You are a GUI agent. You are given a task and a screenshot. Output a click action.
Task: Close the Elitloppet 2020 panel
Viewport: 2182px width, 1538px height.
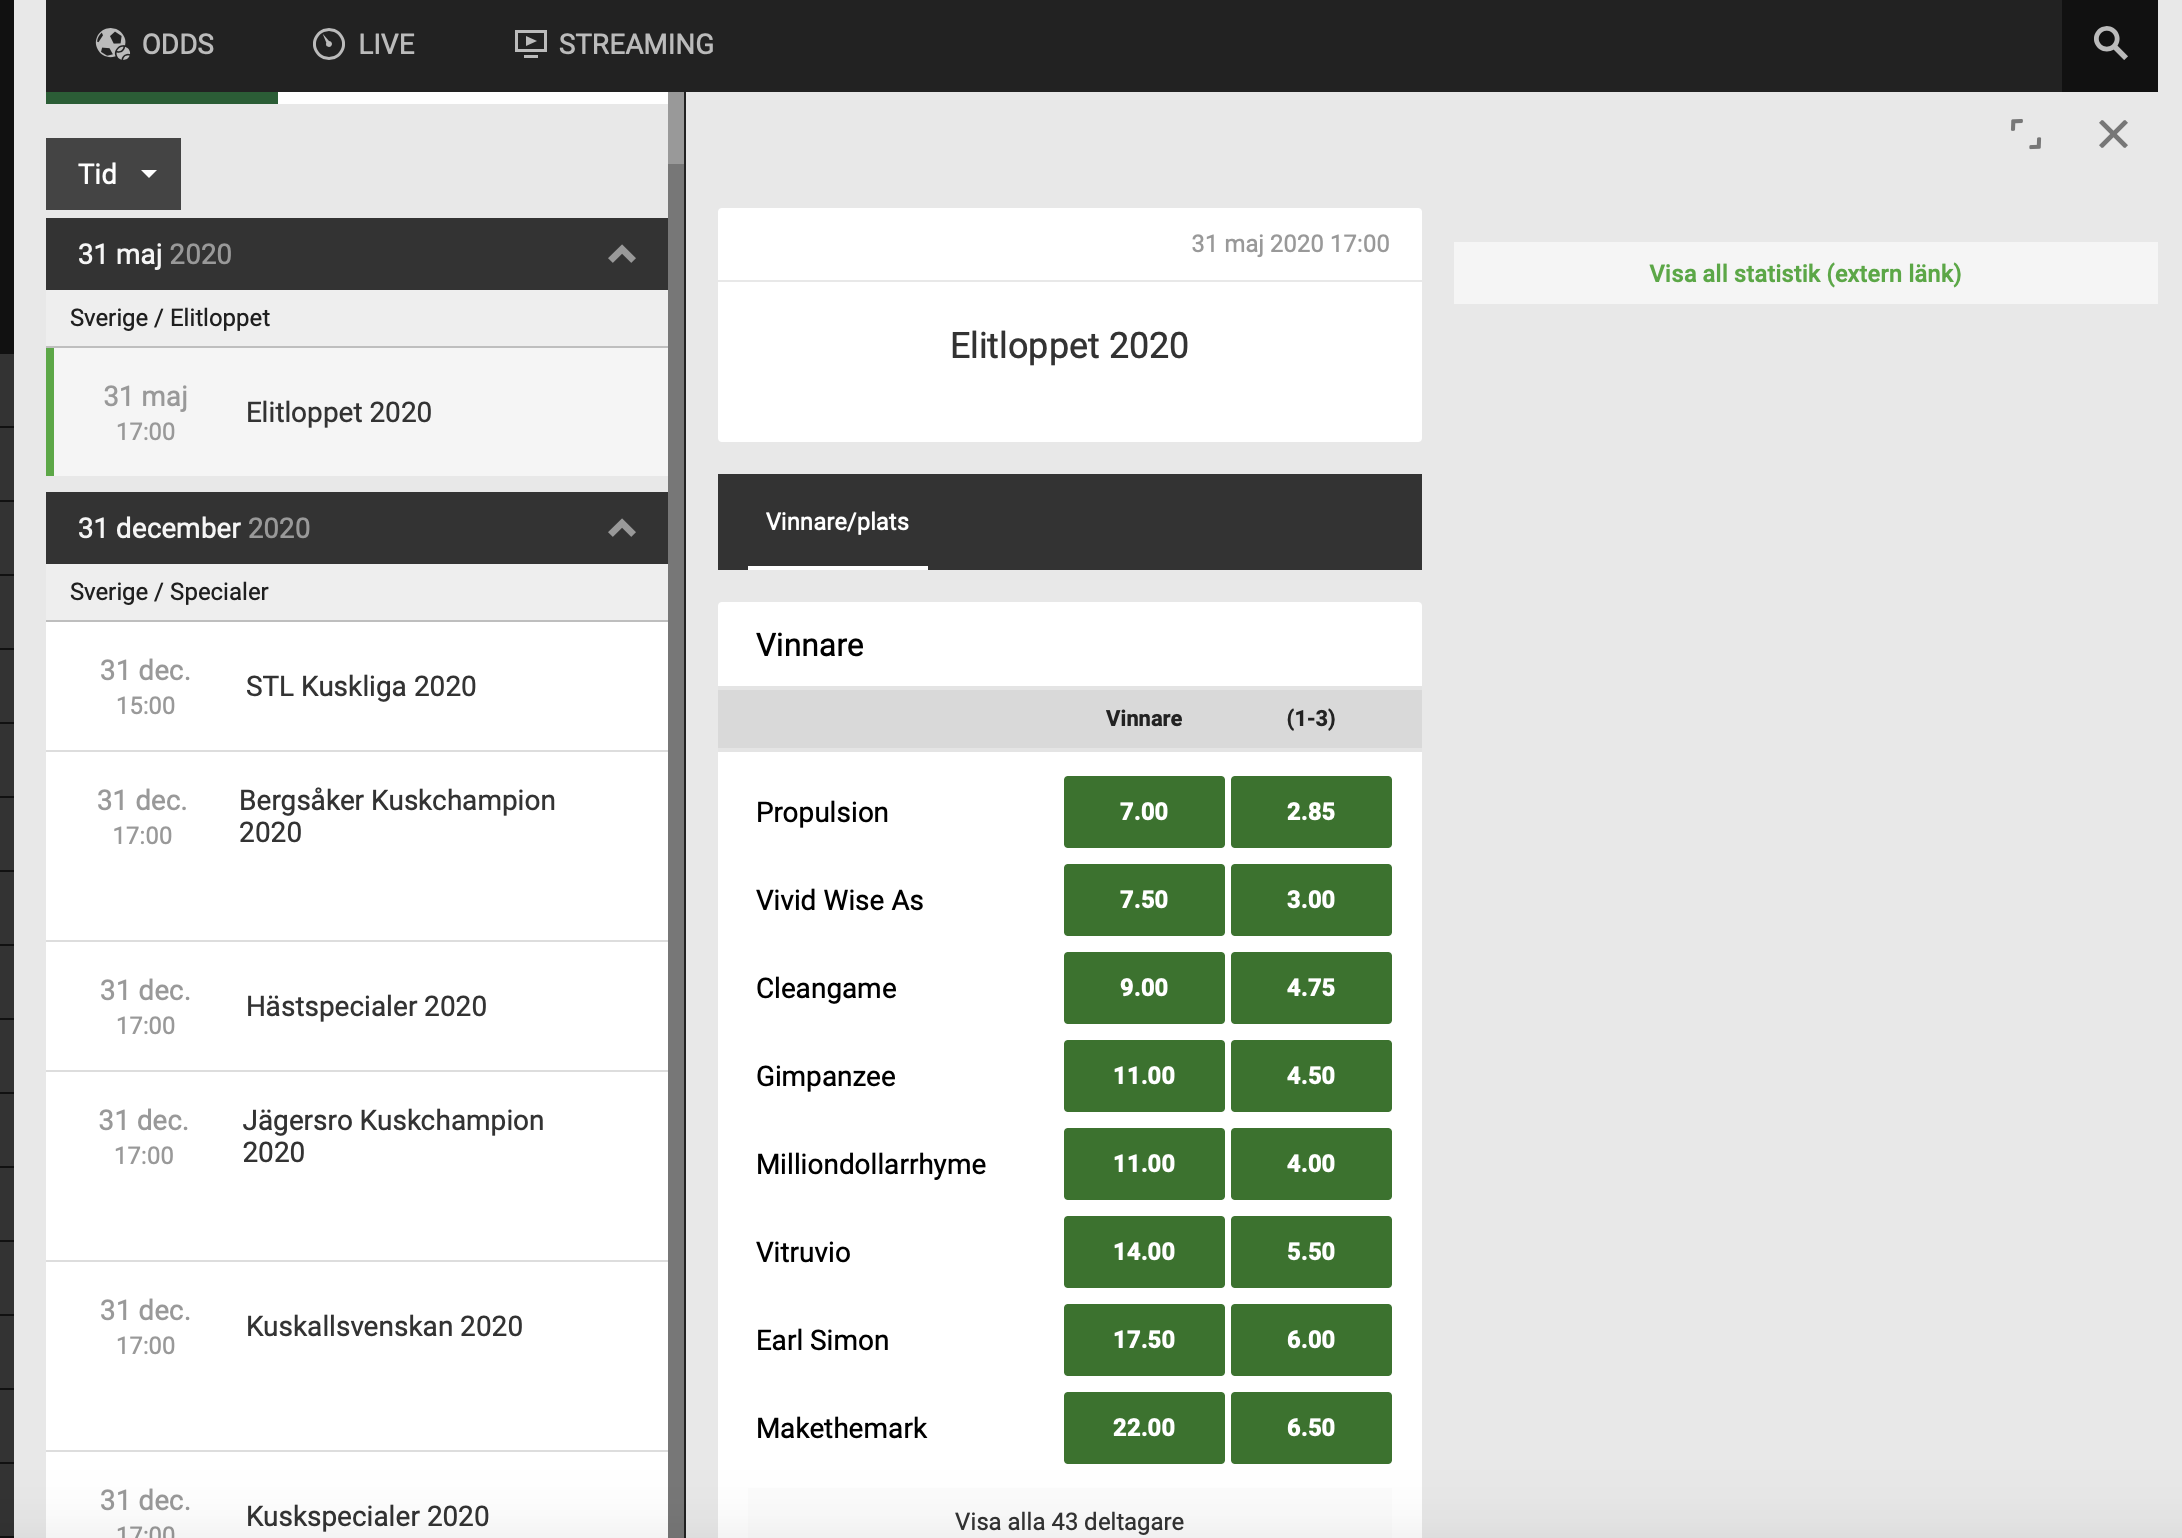pyautogui.click(x=2111, y=134)
